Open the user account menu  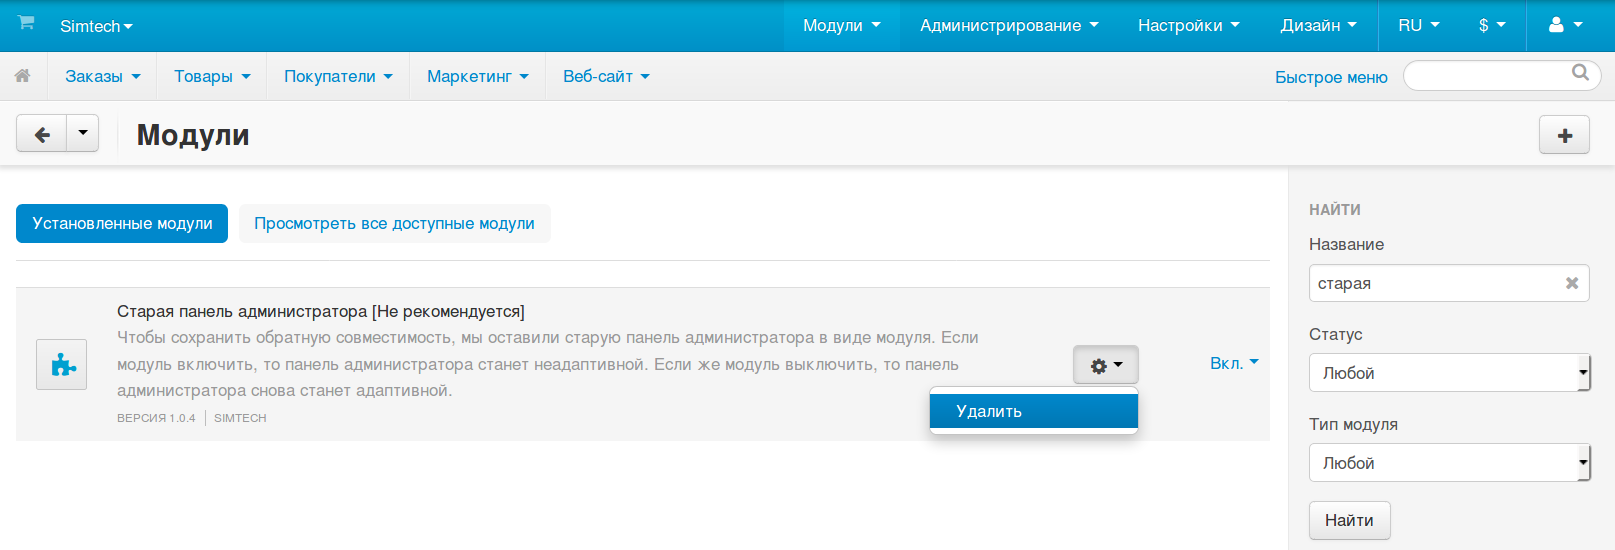click(1565, 25)
